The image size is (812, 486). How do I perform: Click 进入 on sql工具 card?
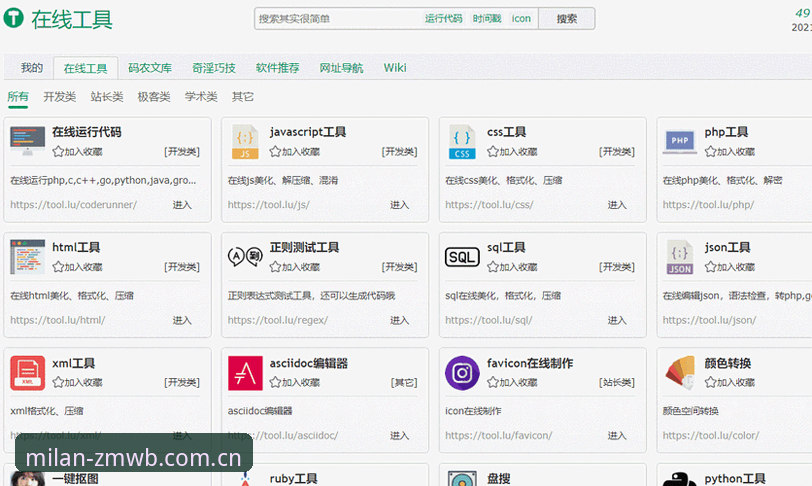617,320
